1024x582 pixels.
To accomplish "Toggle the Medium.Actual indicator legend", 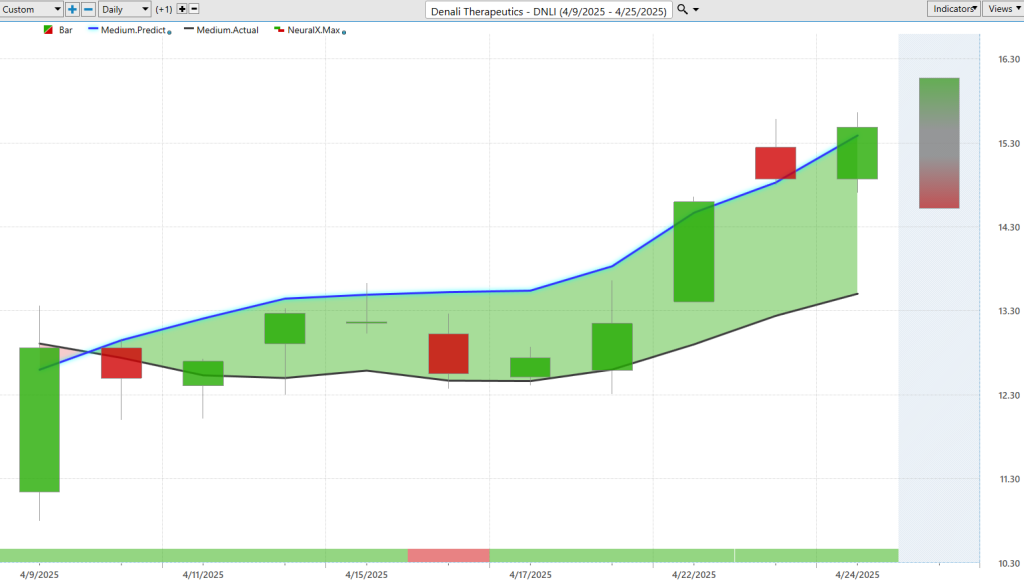I will (227, 30).
